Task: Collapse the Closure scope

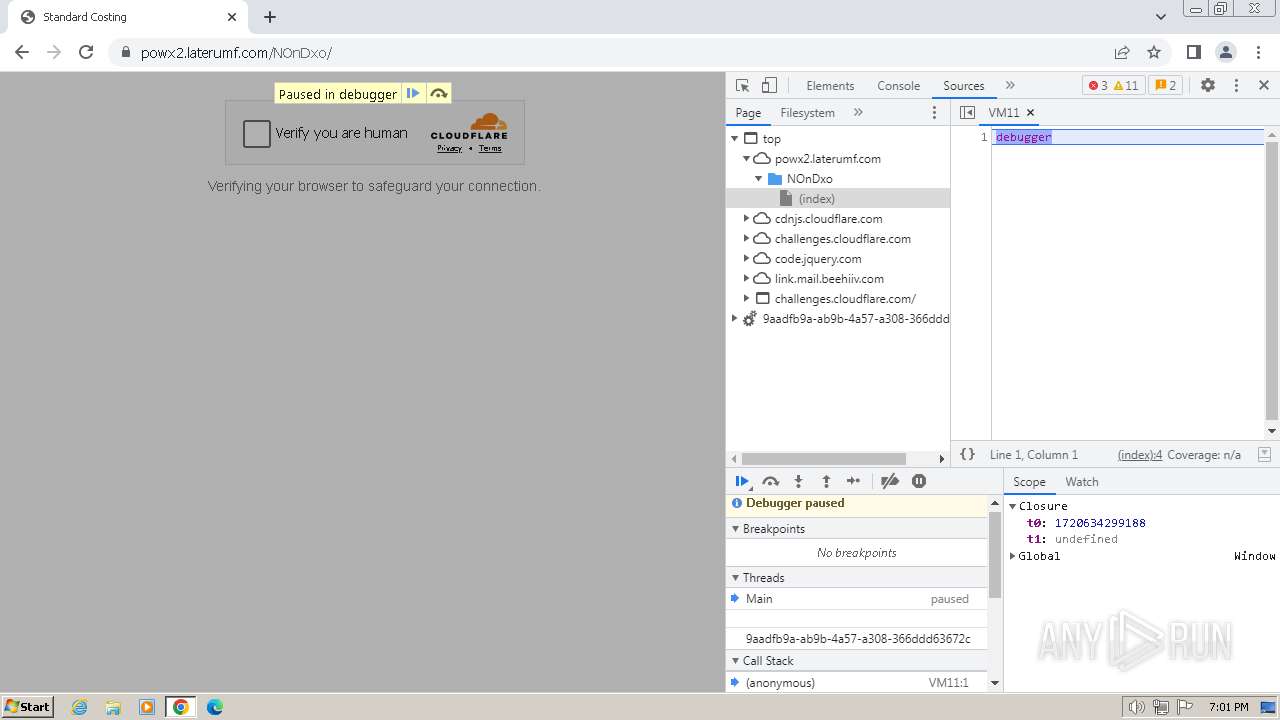Action: [x=1013, y=506]
